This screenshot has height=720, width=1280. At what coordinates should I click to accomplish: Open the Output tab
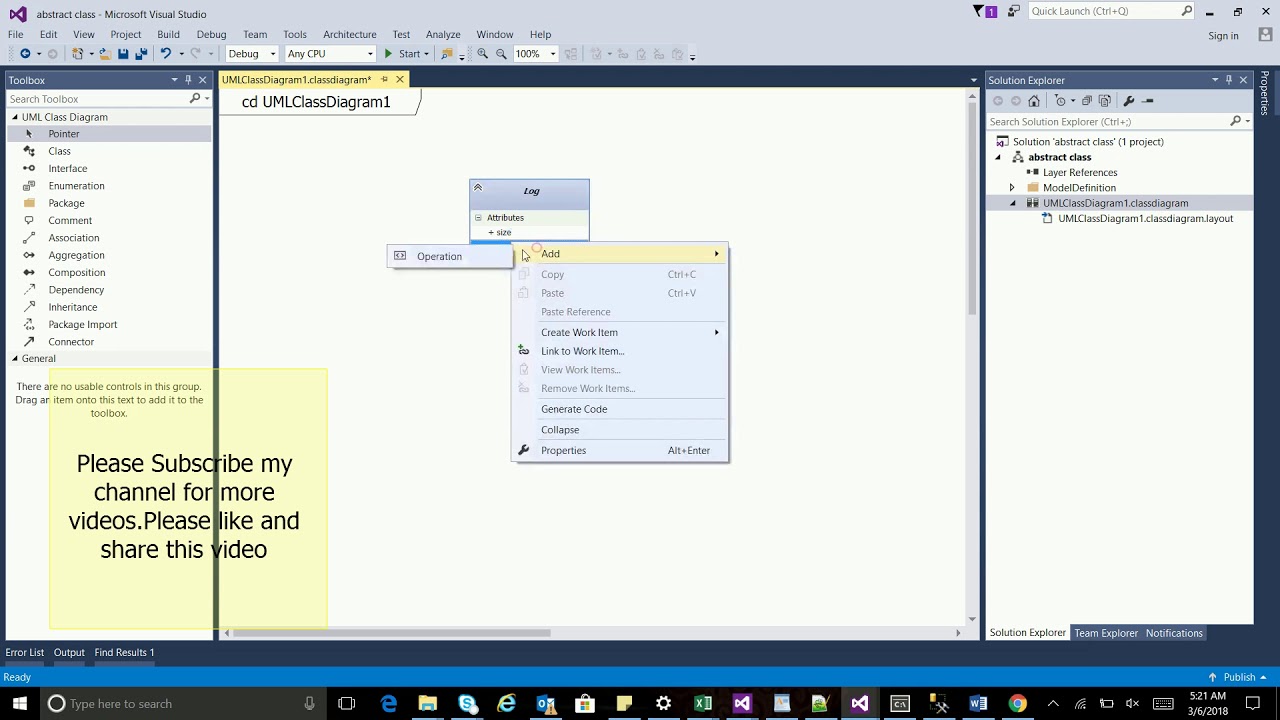pyautogui.click(x=69, y=653)
